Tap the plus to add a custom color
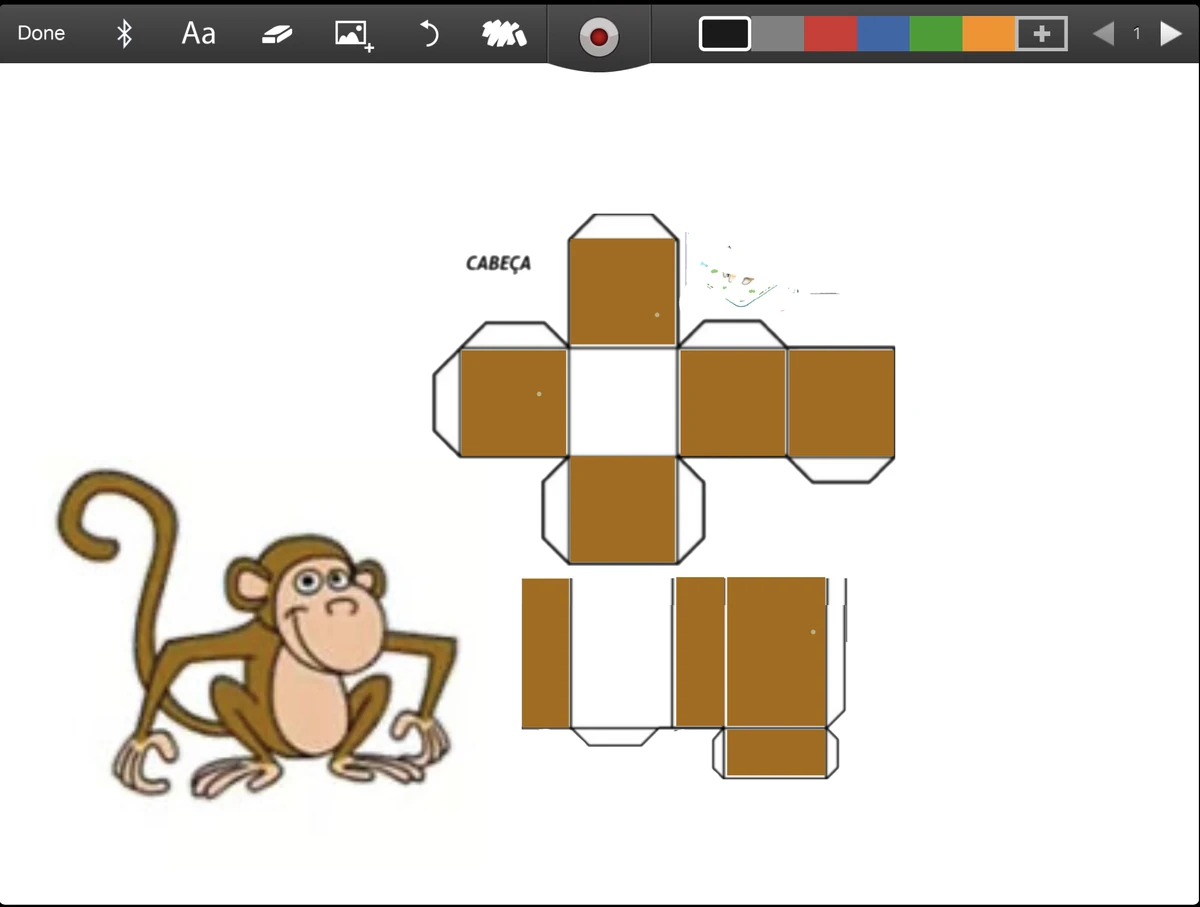This screenshot has width=1200, height=907. point(1041,33)
